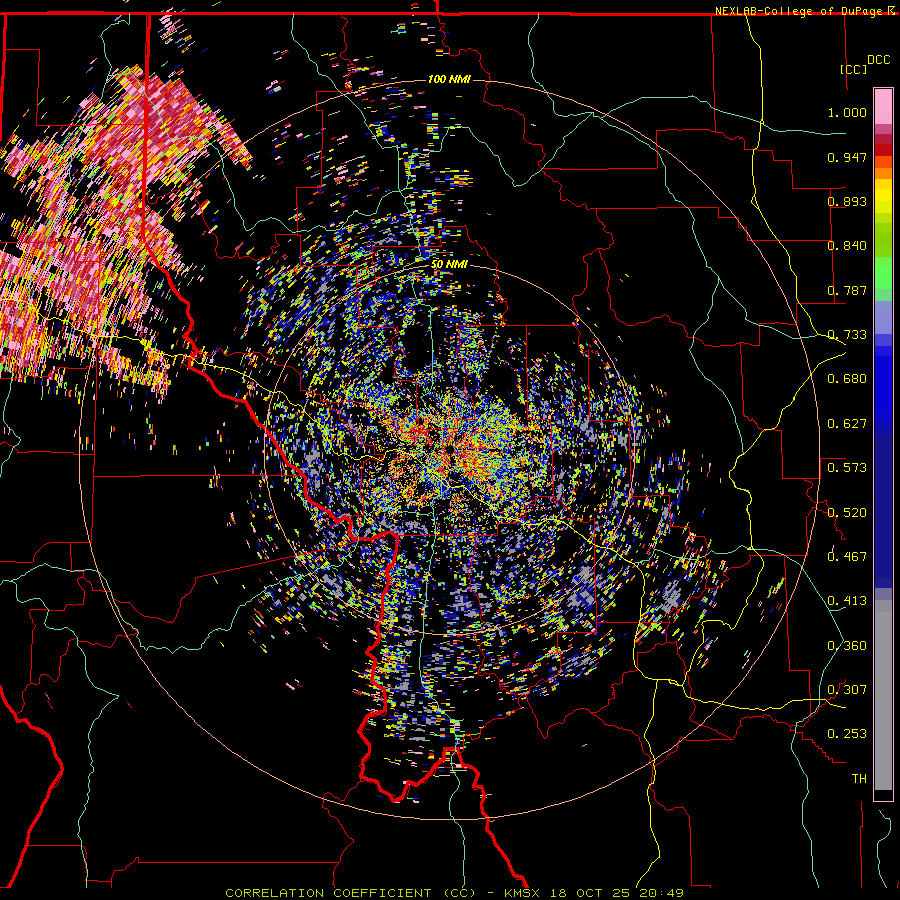Click the 0.733 legend value label
The height and width of the screenshot is (900, 900).
(847, 335)
